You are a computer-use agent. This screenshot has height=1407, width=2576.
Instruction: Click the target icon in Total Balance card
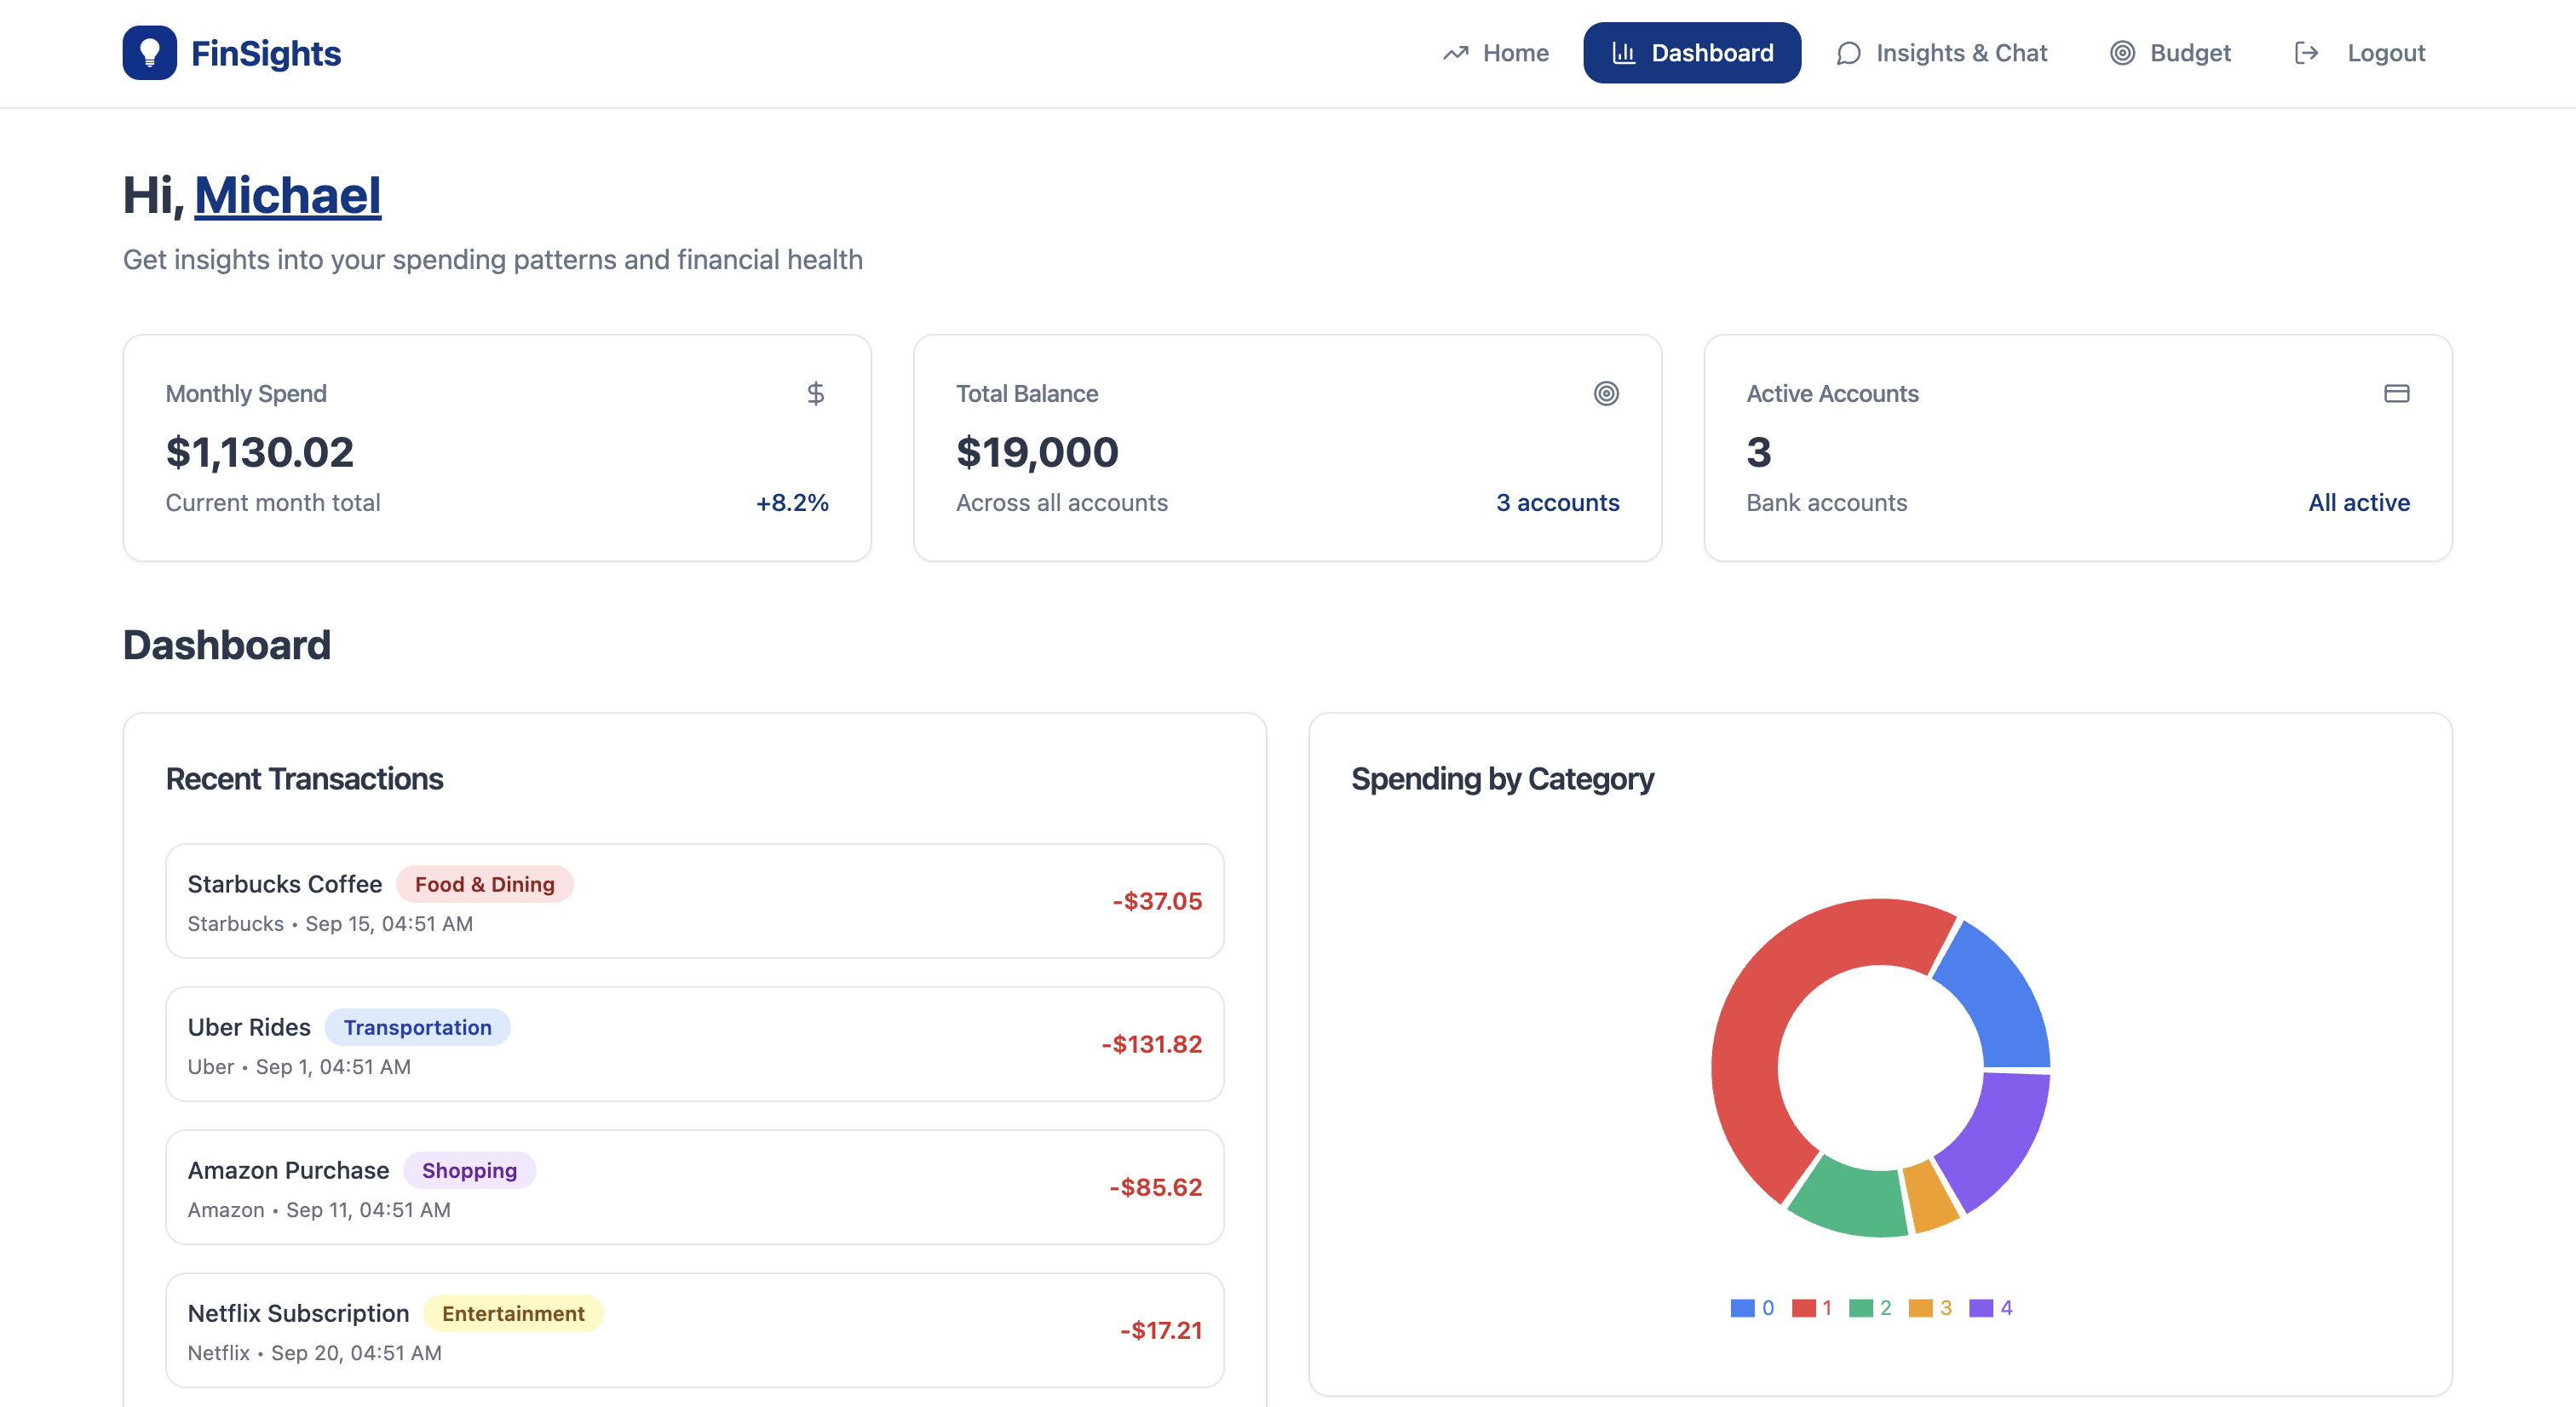pos(1605,393)
